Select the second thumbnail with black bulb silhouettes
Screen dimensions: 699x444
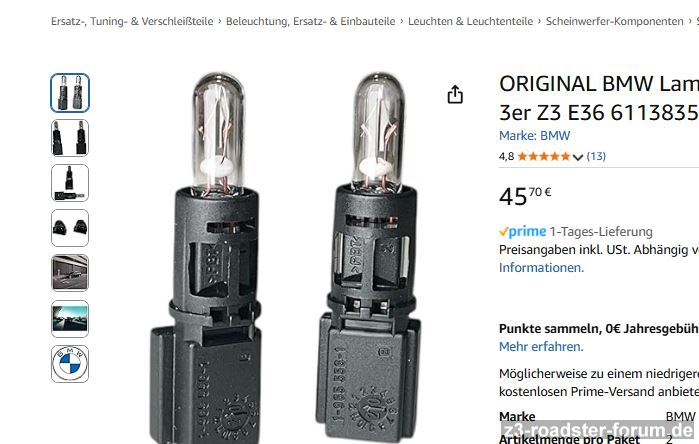click(x=70, y=138)
